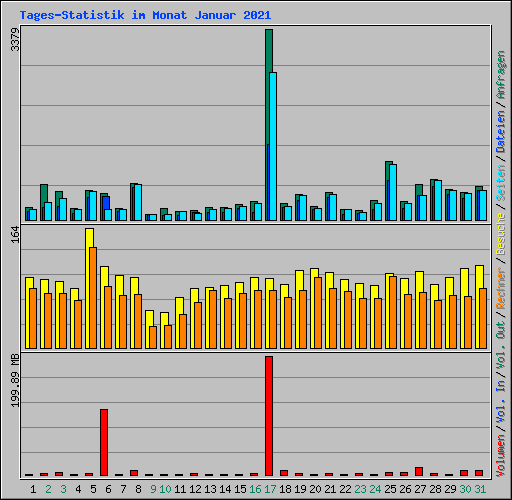Click the cyan Seiten bar for day 28
This screenshot has height=500, width=512.
pos(438,200)
